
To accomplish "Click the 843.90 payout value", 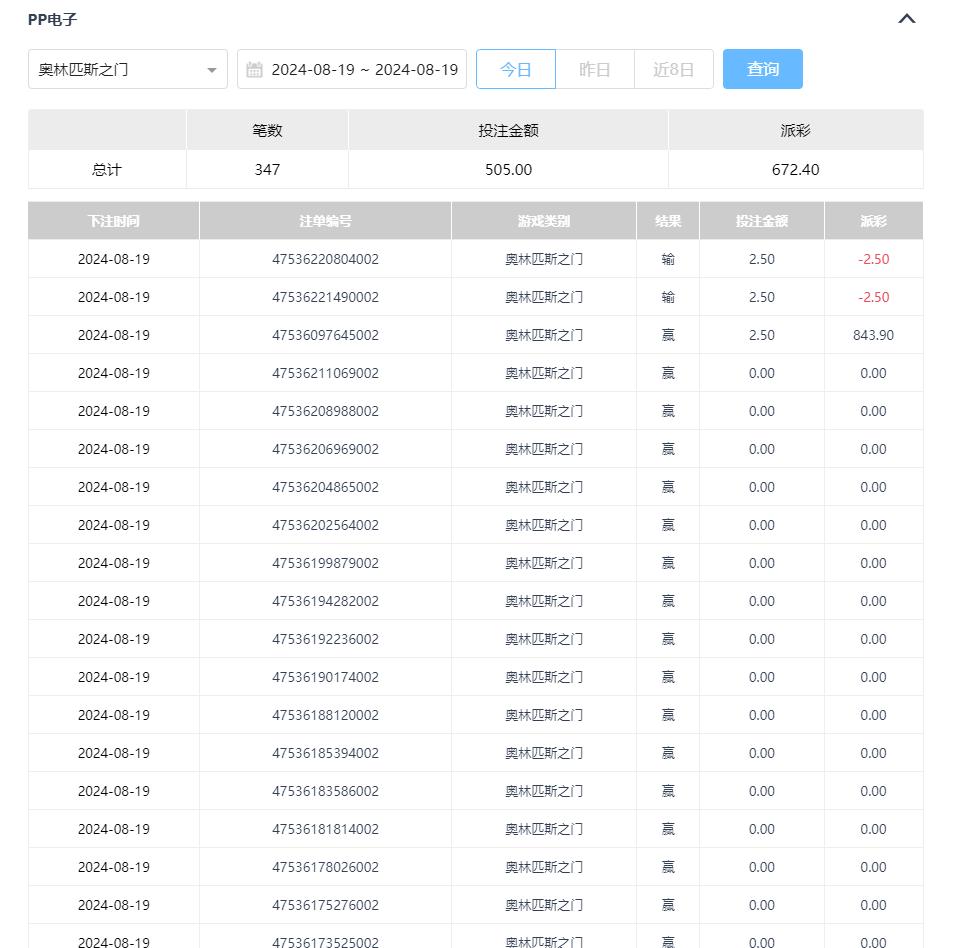I will coord(873,335).
